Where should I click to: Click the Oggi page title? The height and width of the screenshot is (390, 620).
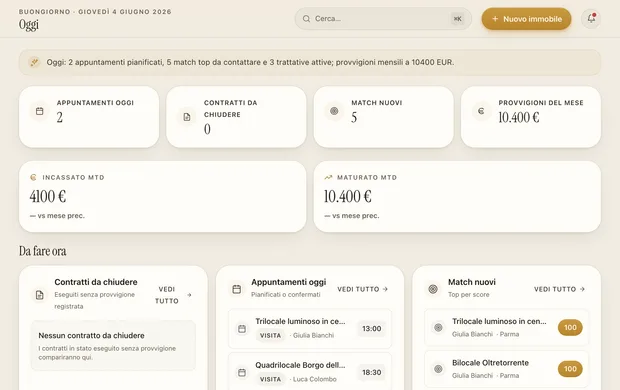click(x=29, y=25)
